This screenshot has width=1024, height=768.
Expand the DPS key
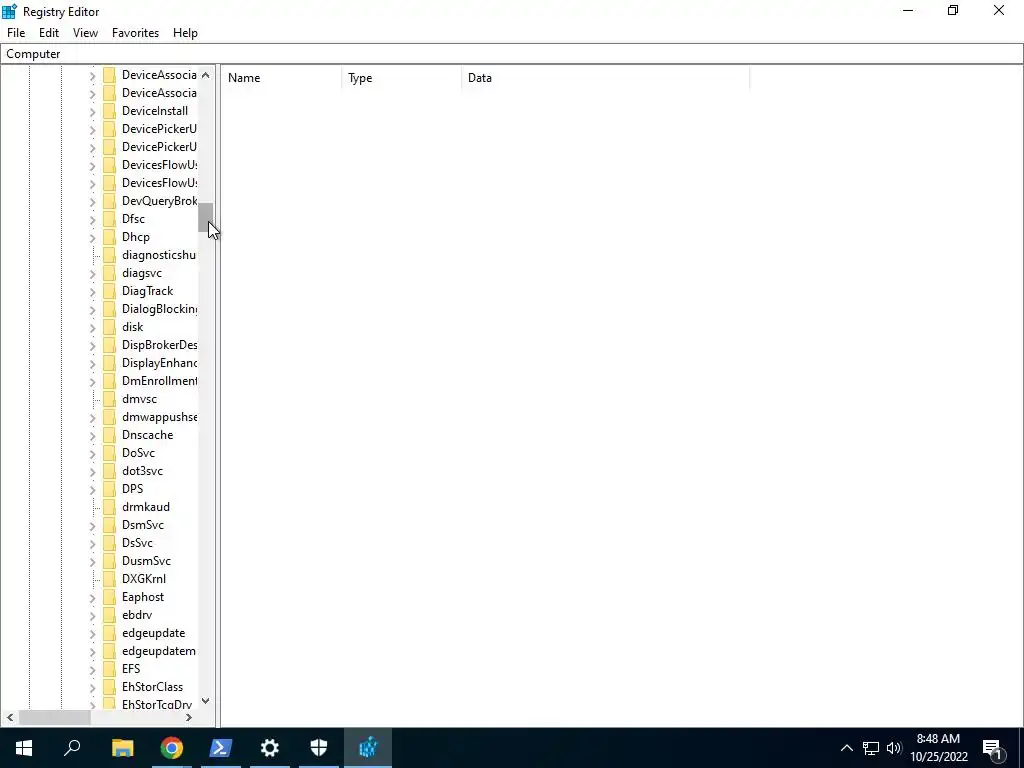tap(92, 489)
